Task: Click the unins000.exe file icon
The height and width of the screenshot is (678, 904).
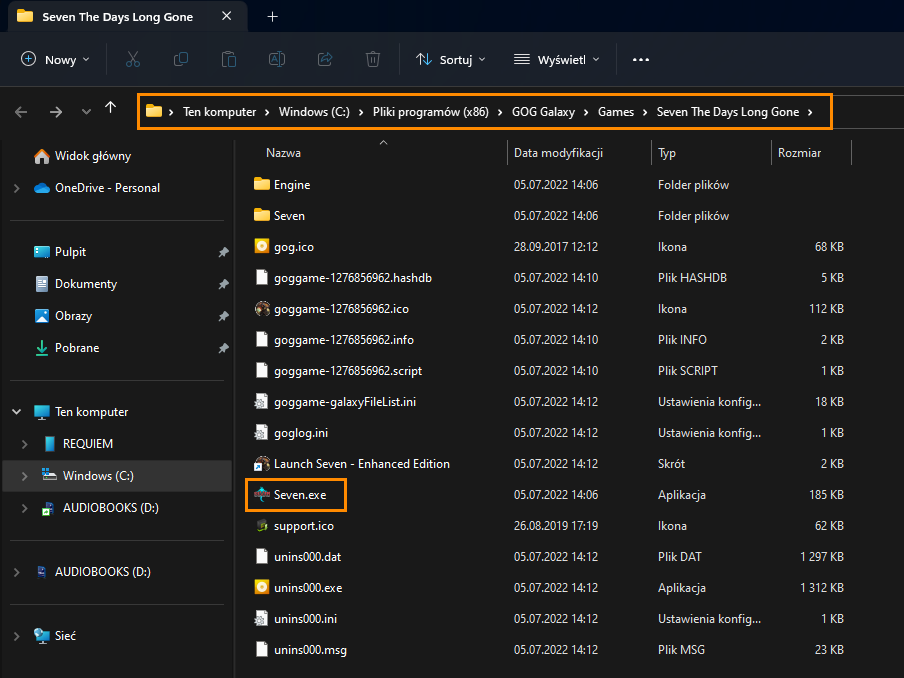Action: pos(262,587)
